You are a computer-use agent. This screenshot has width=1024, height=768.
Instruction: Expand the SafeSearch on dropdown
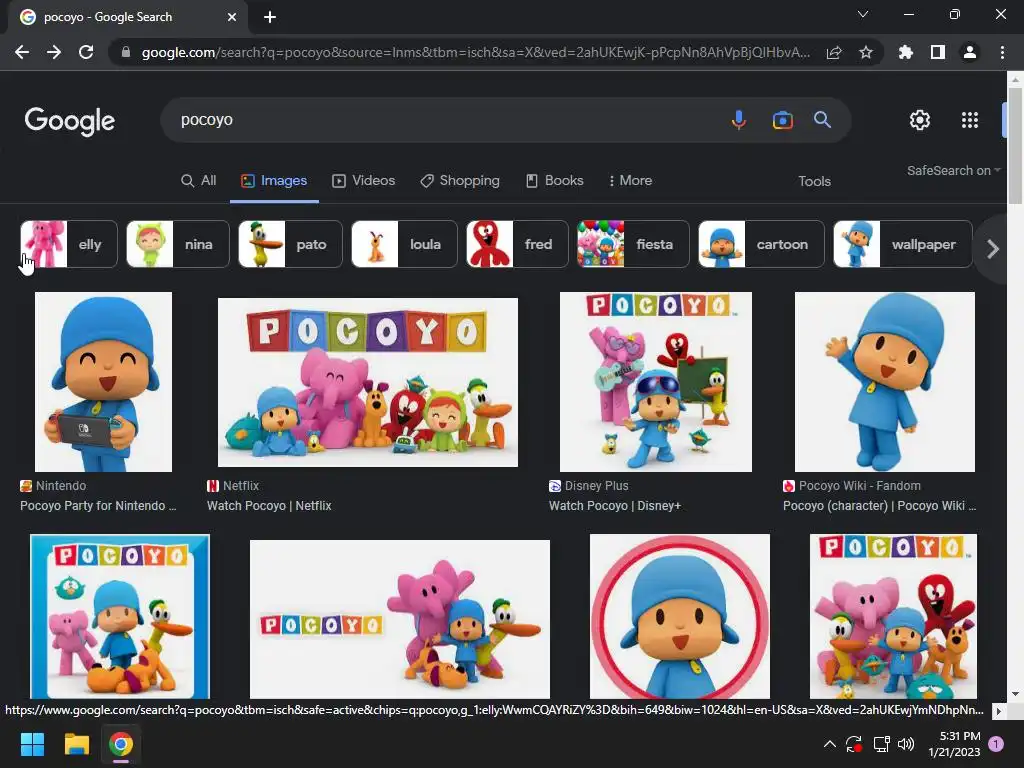point(953,170)
